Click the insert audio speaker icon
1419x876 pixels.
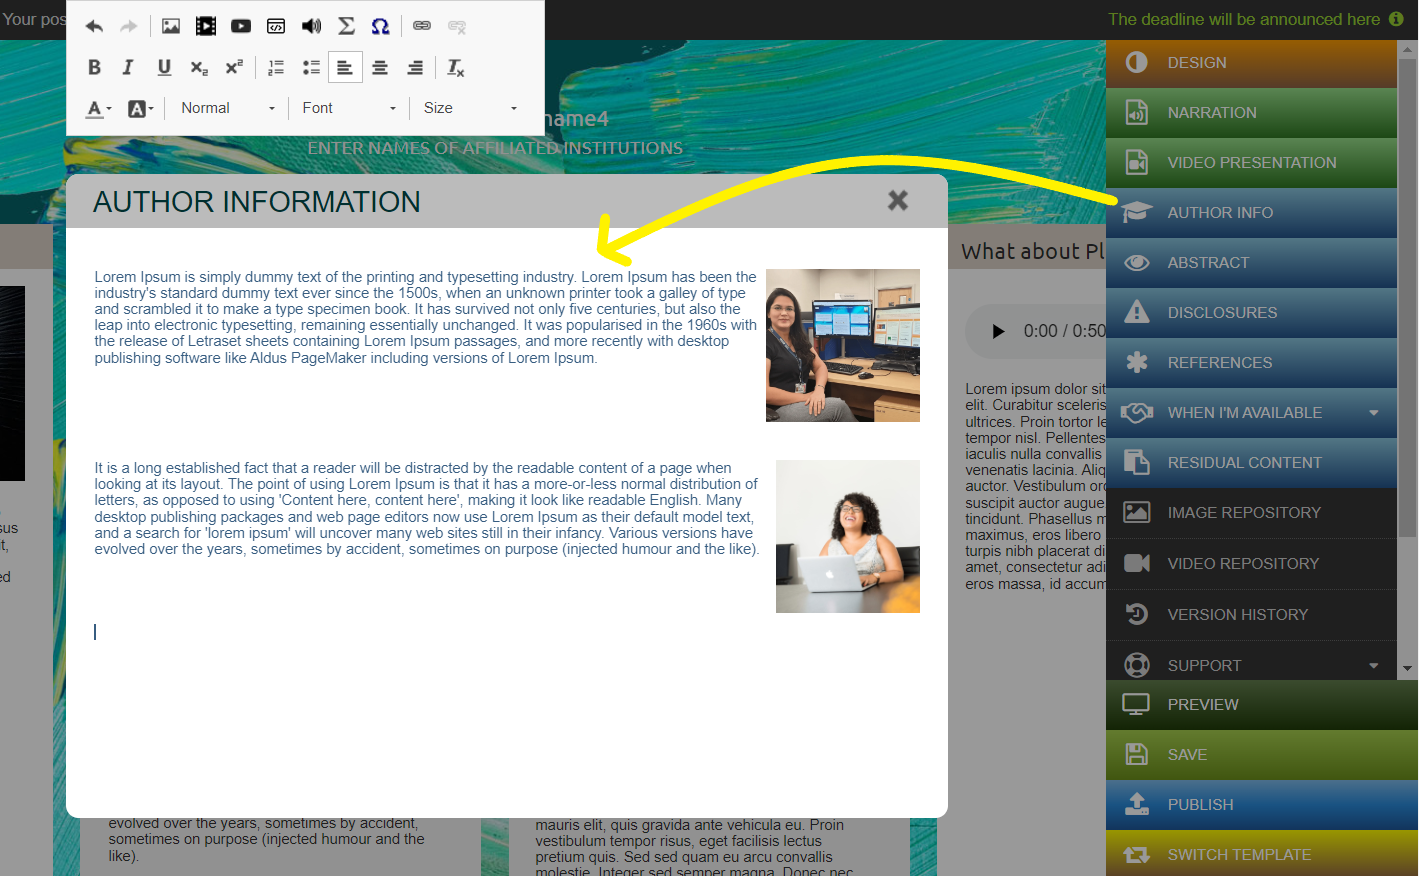[311, 26]
